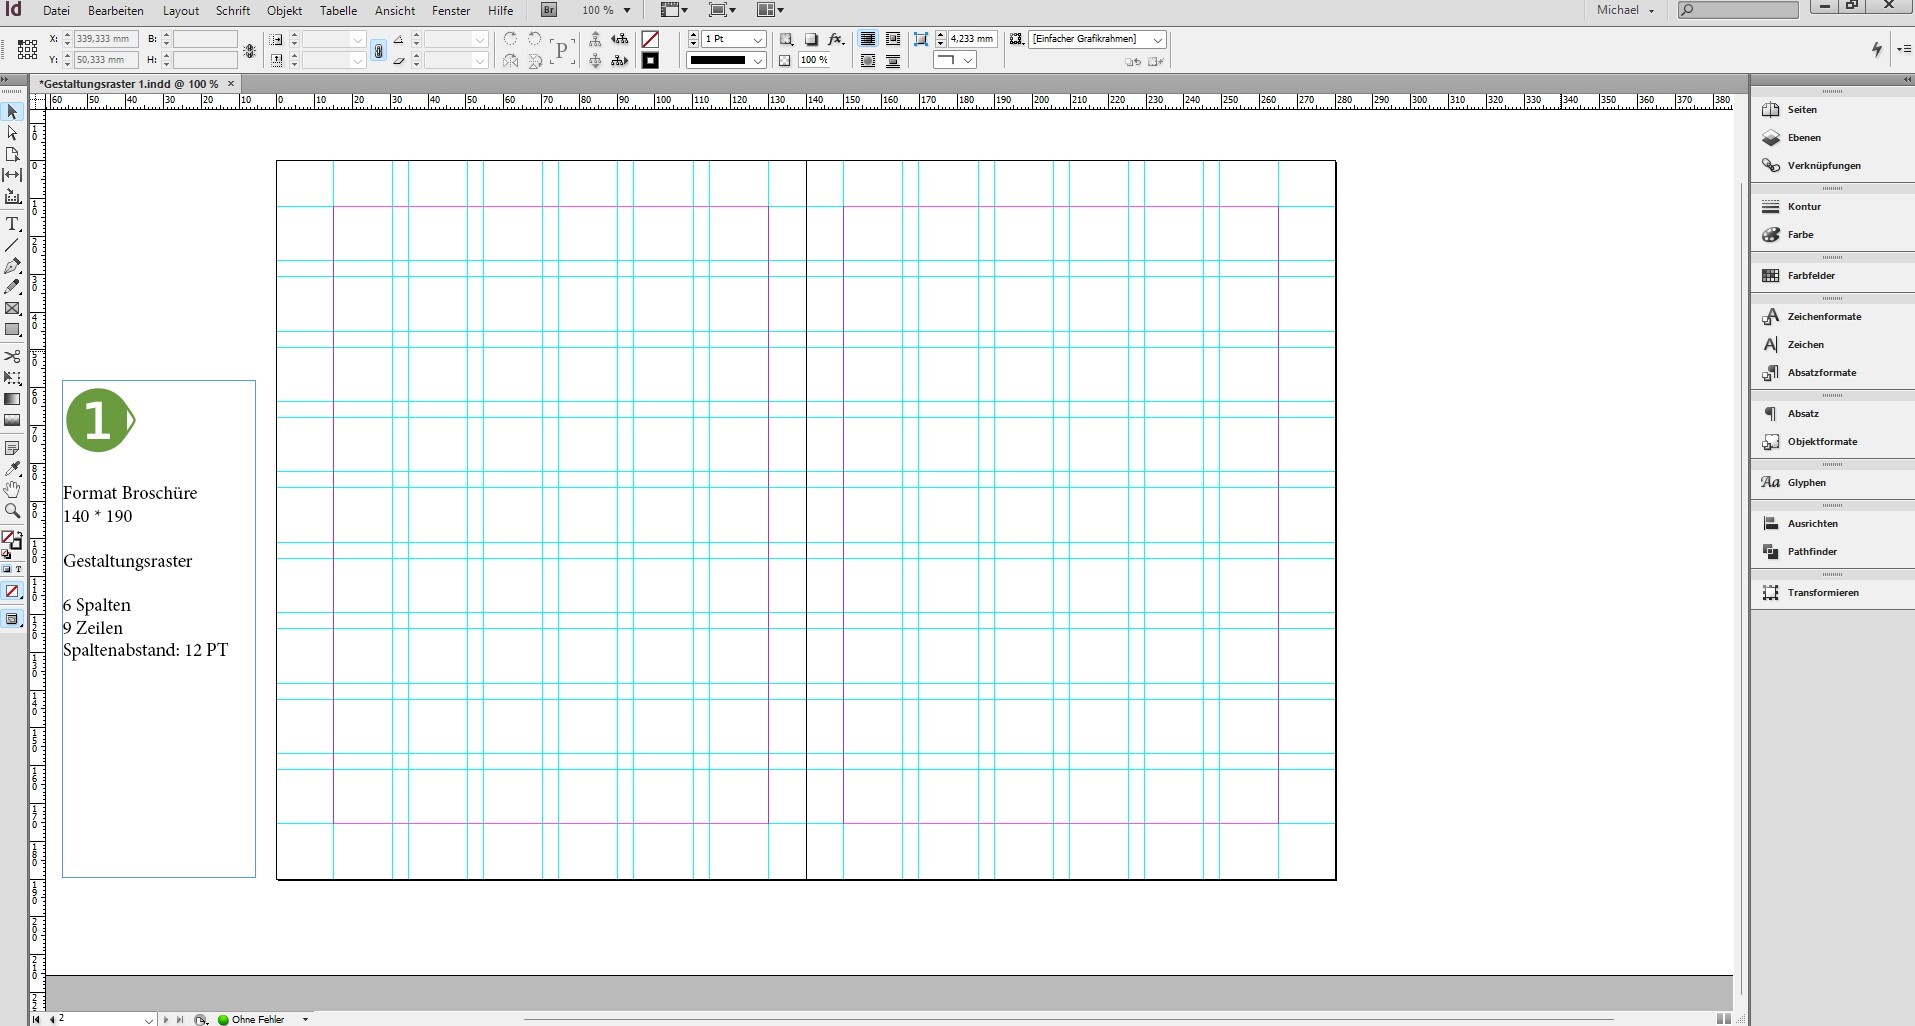Open the Bearbeiten menu
This screenshot has height=1026, width=1915.
[x=116, y=10]
